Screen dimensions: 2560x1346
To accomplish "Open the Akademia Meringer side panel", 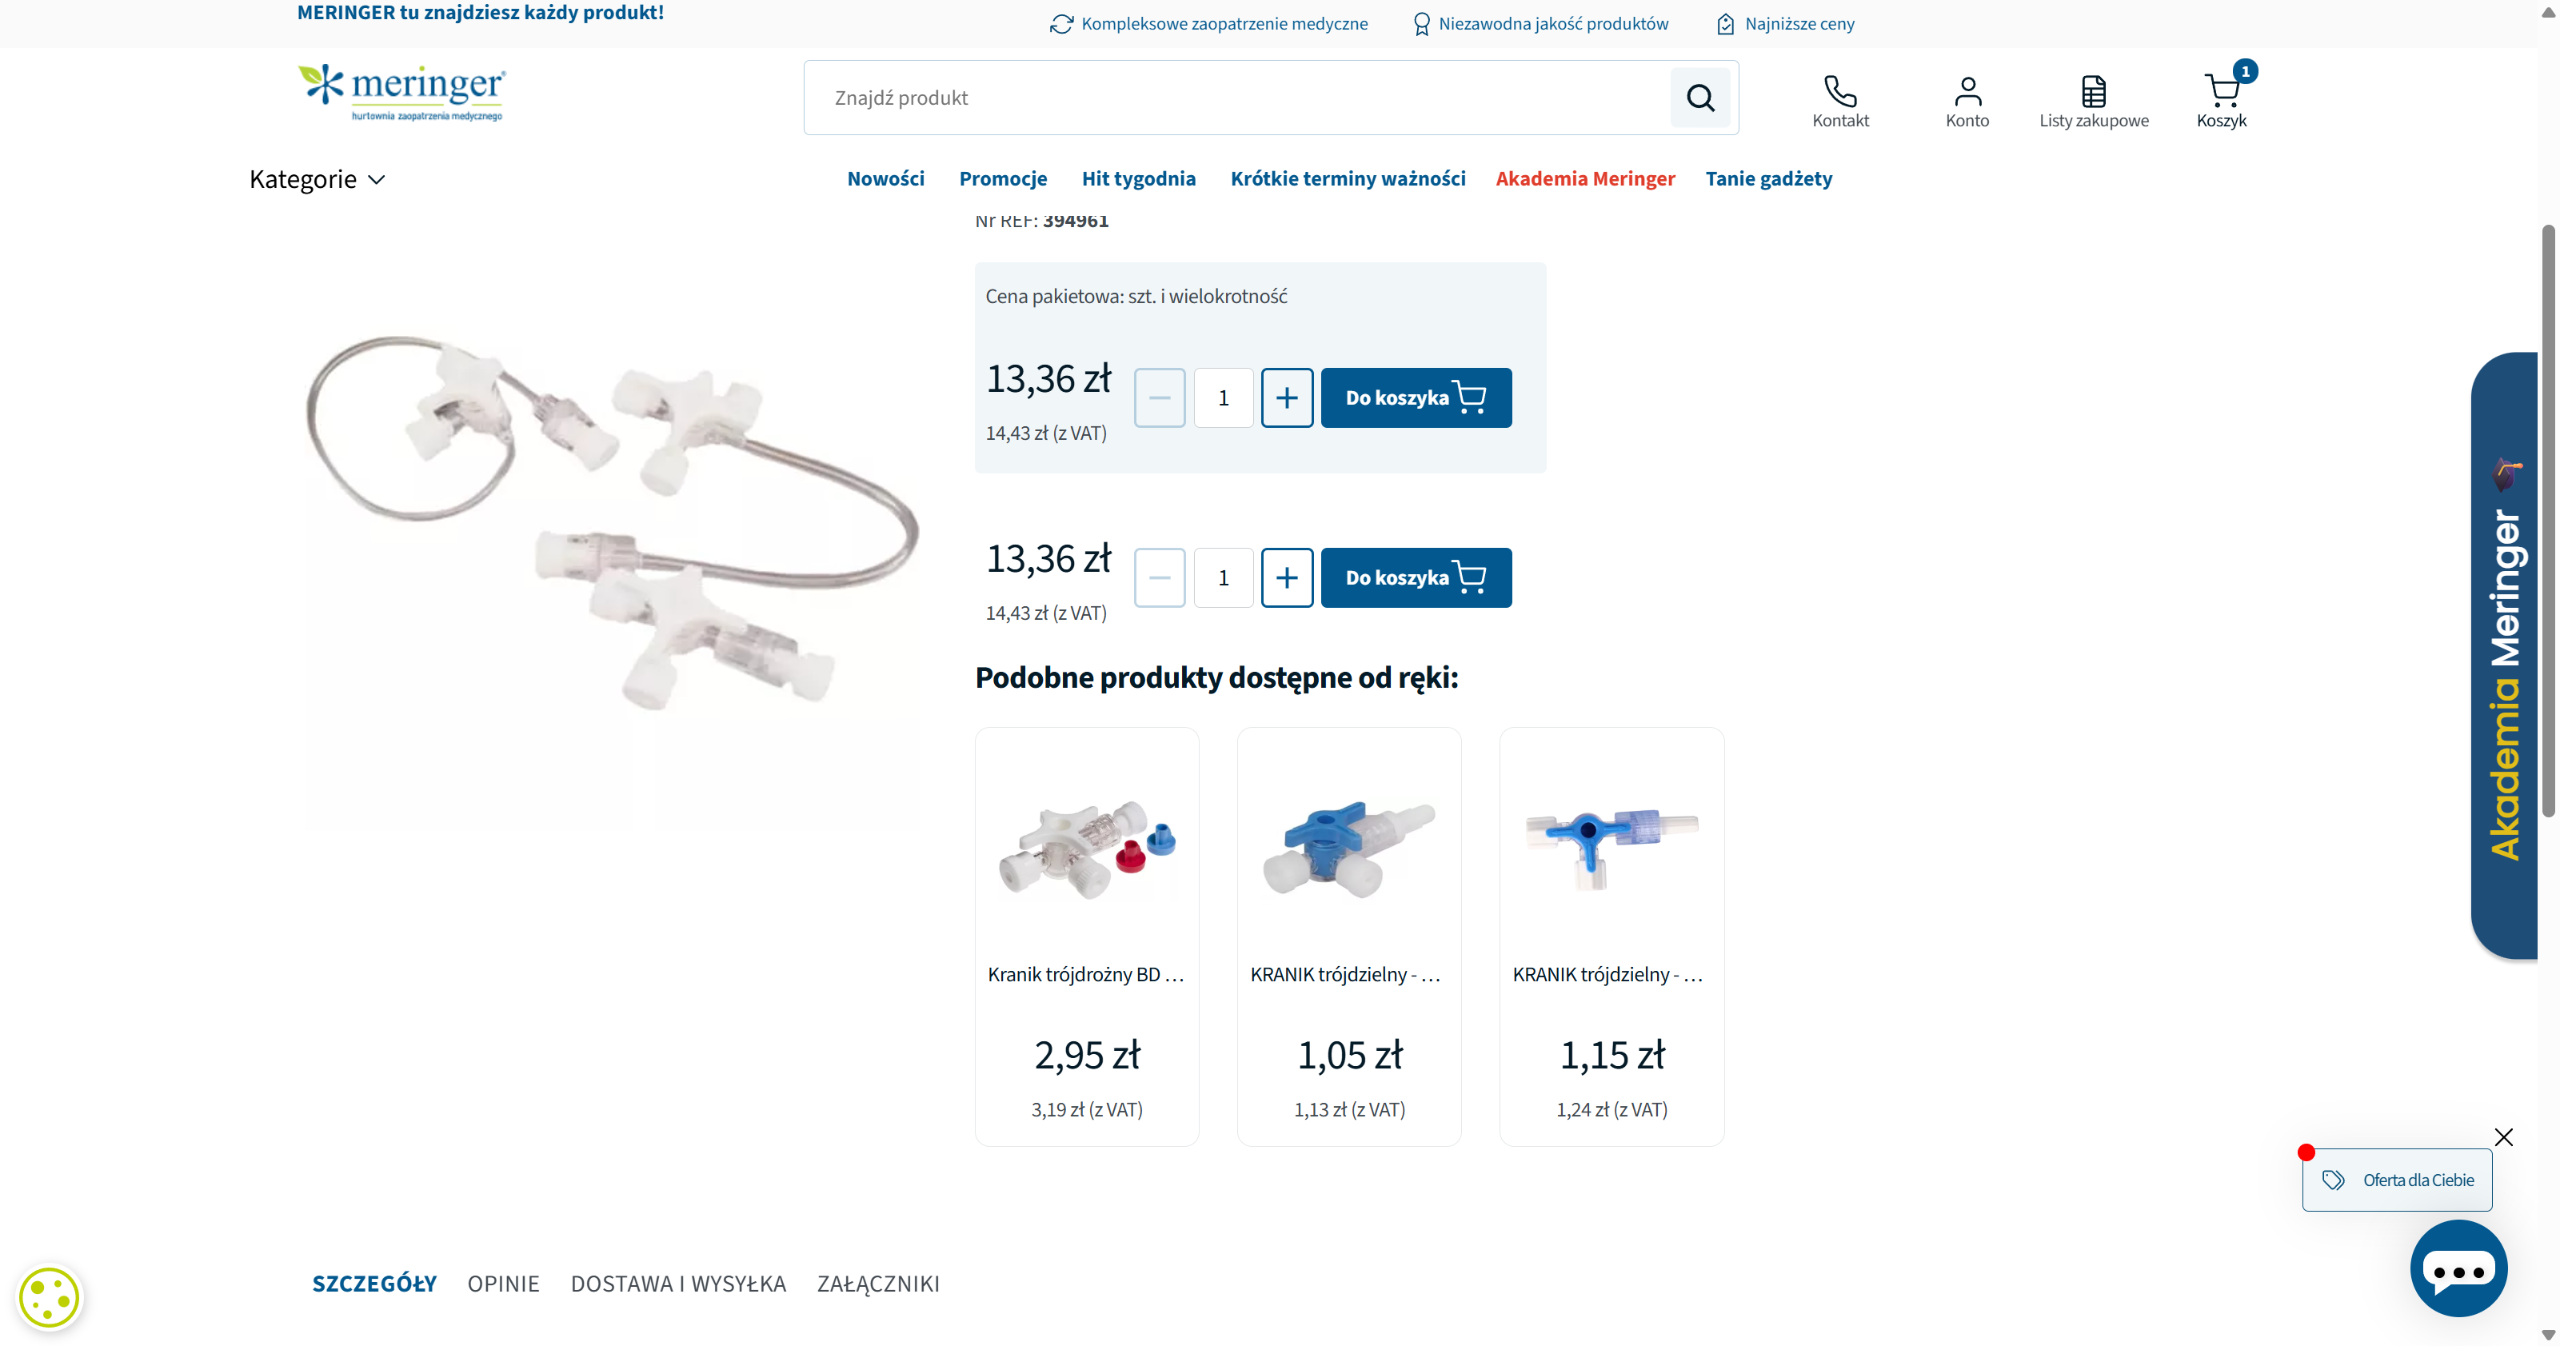I will [x=2504, y=656].
